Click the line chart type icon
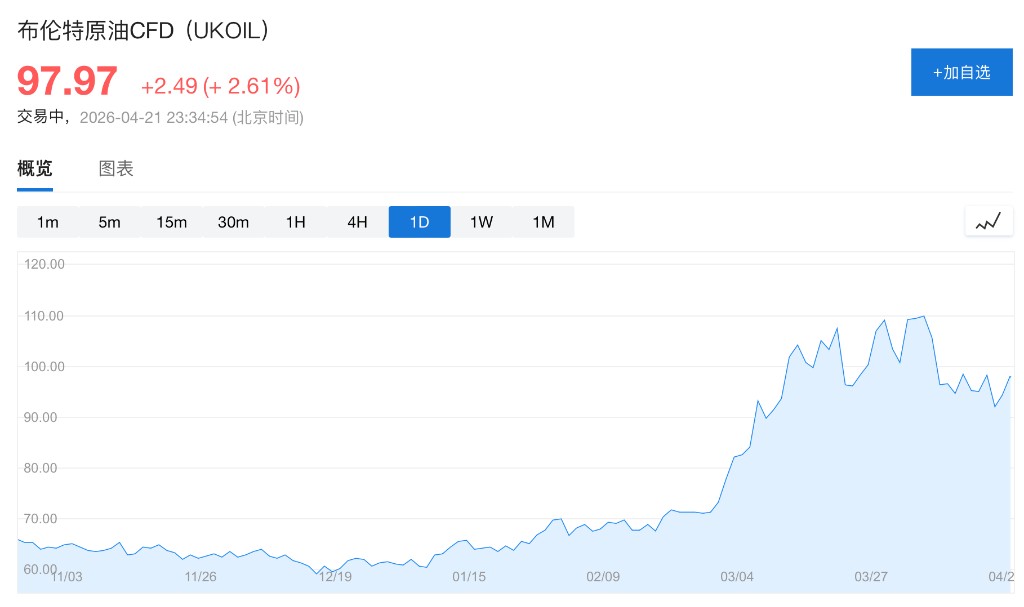Screen dimensions: 1024x607 click(988, 222)
